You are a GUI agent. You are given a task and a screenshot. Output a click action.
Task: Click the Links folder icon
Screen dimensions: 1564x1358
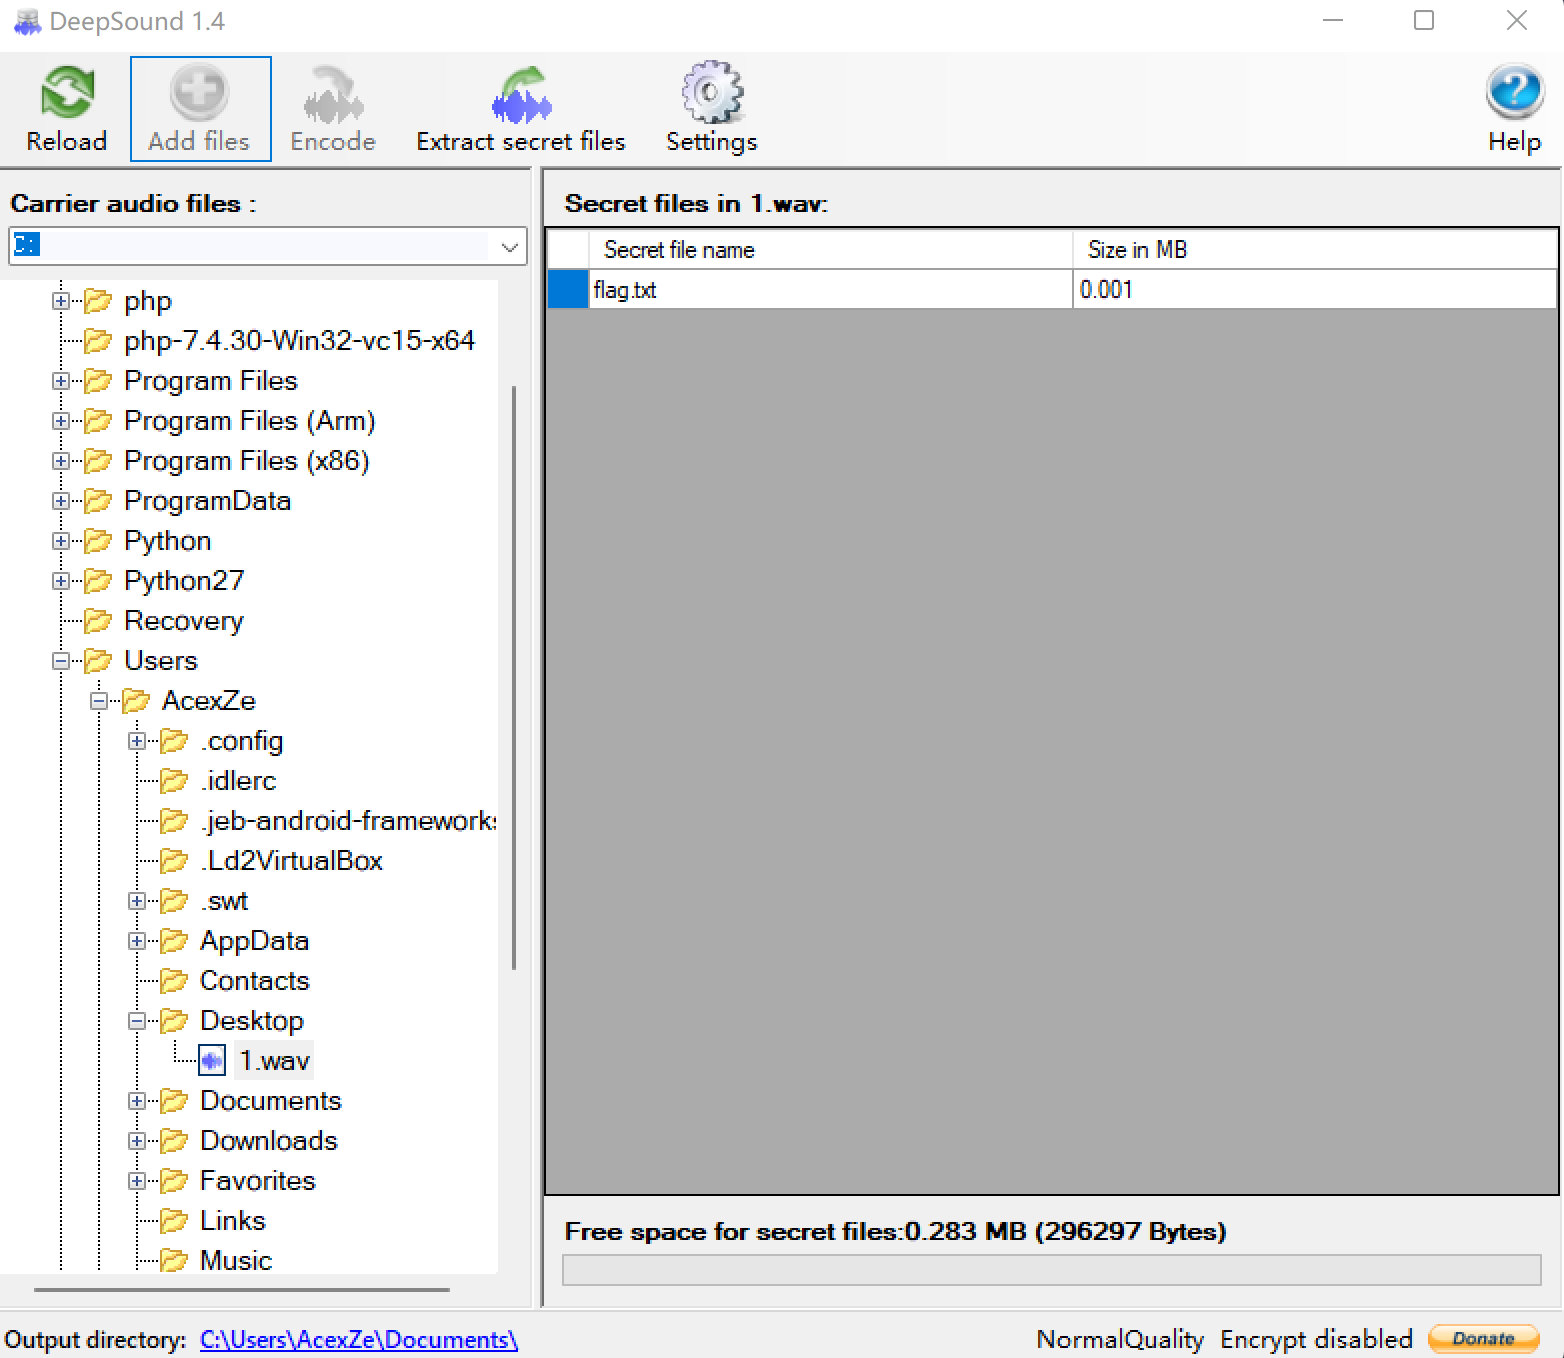174,1220
